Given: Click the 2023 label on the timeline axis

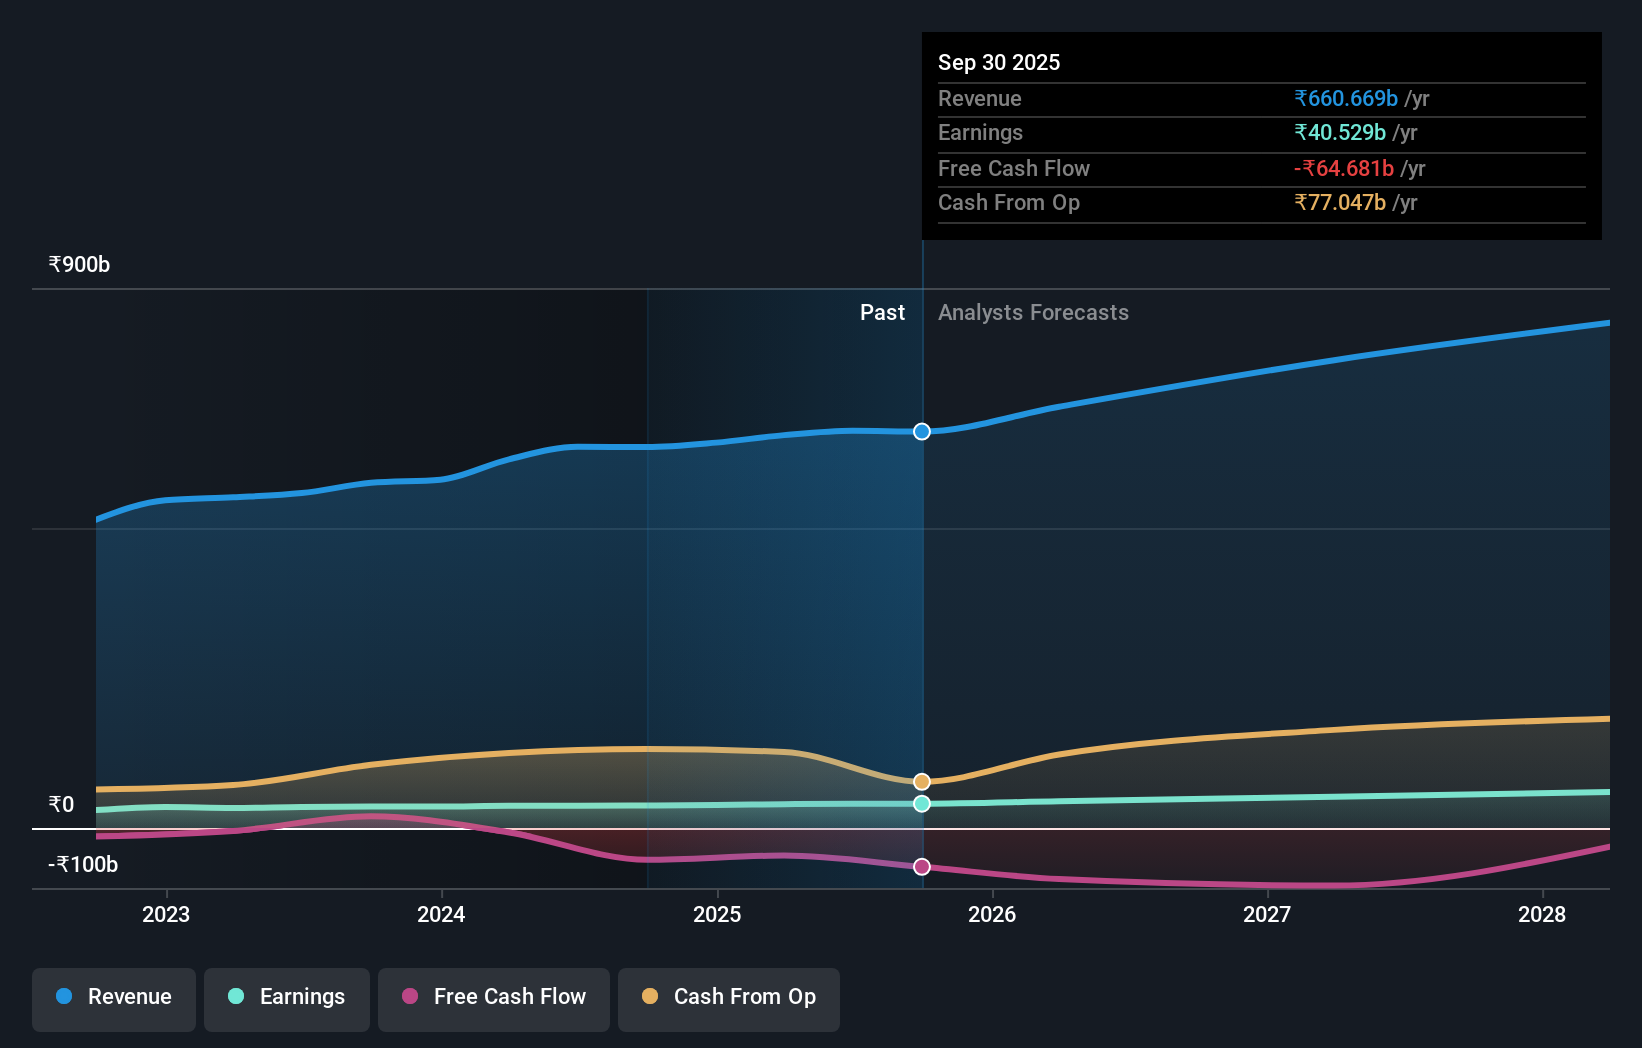Looking at the screenshot, I should 166,914.
